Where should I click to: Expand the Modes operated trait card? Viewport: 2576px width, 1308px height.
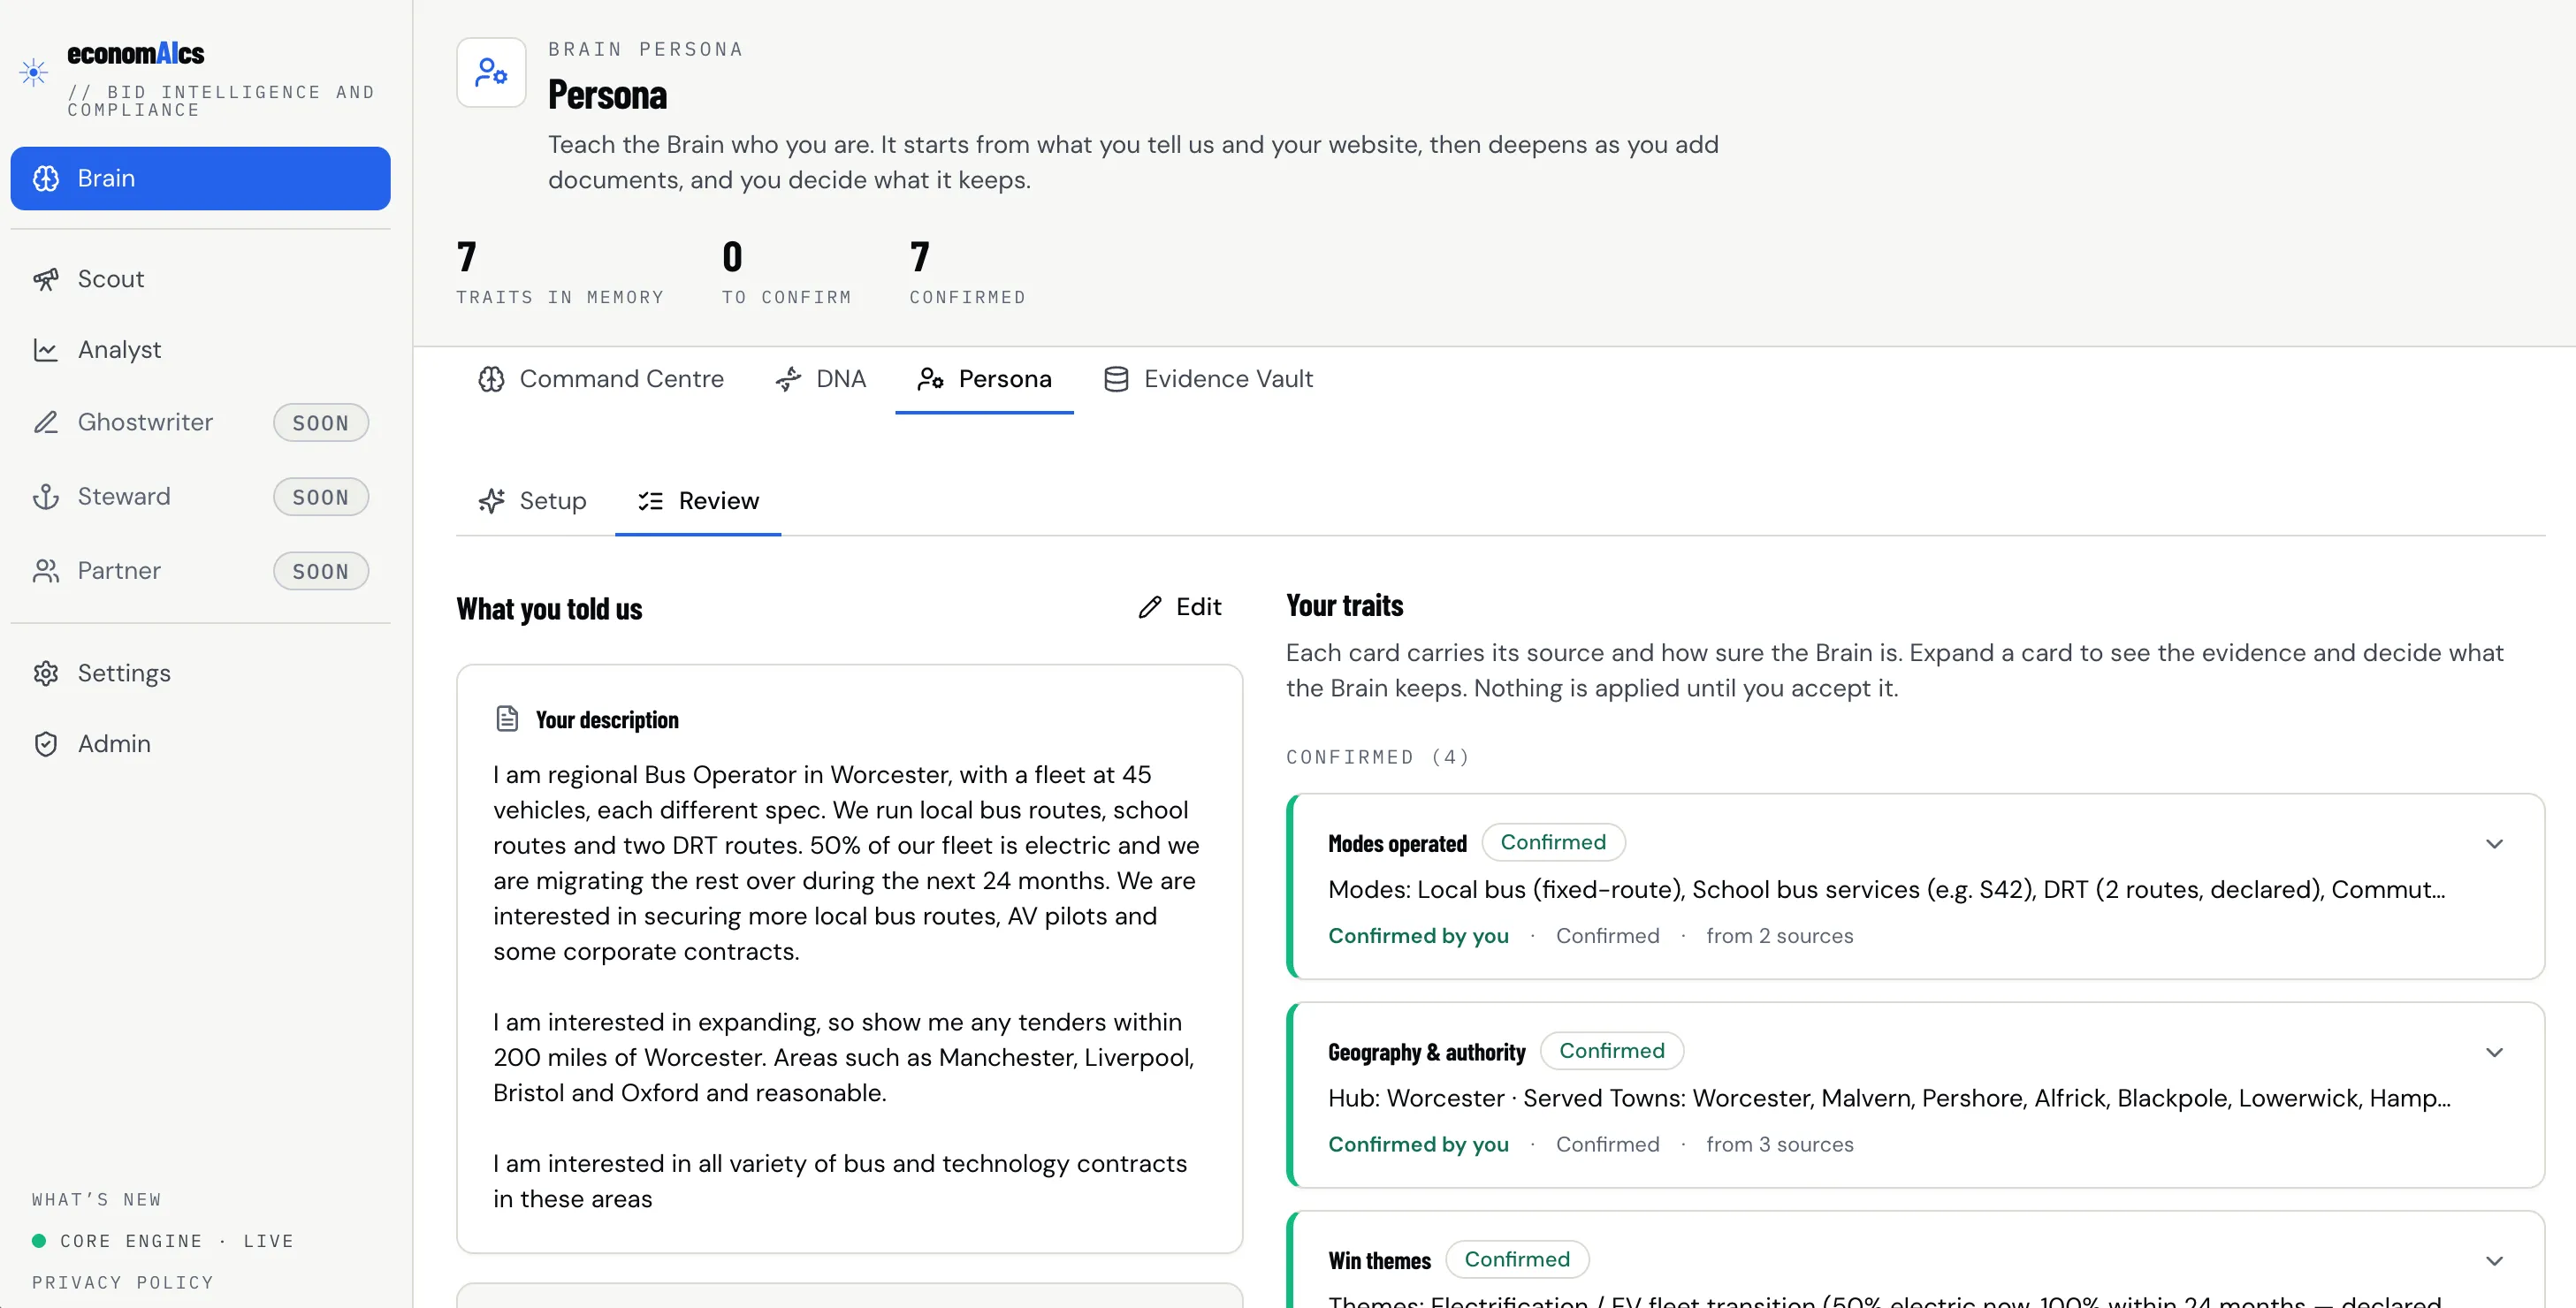2494,844
